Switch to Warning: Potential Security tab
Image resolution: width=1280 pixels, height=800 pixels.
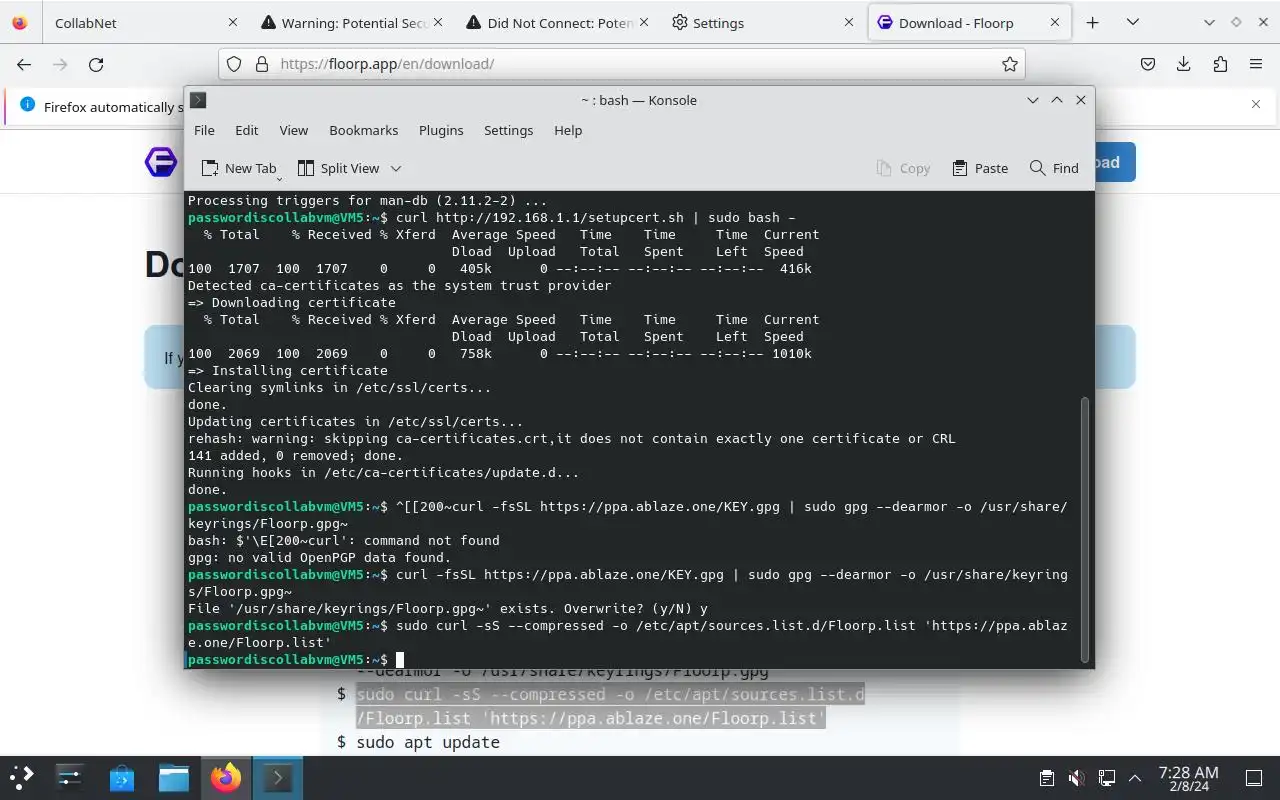(x=350, y=22)
